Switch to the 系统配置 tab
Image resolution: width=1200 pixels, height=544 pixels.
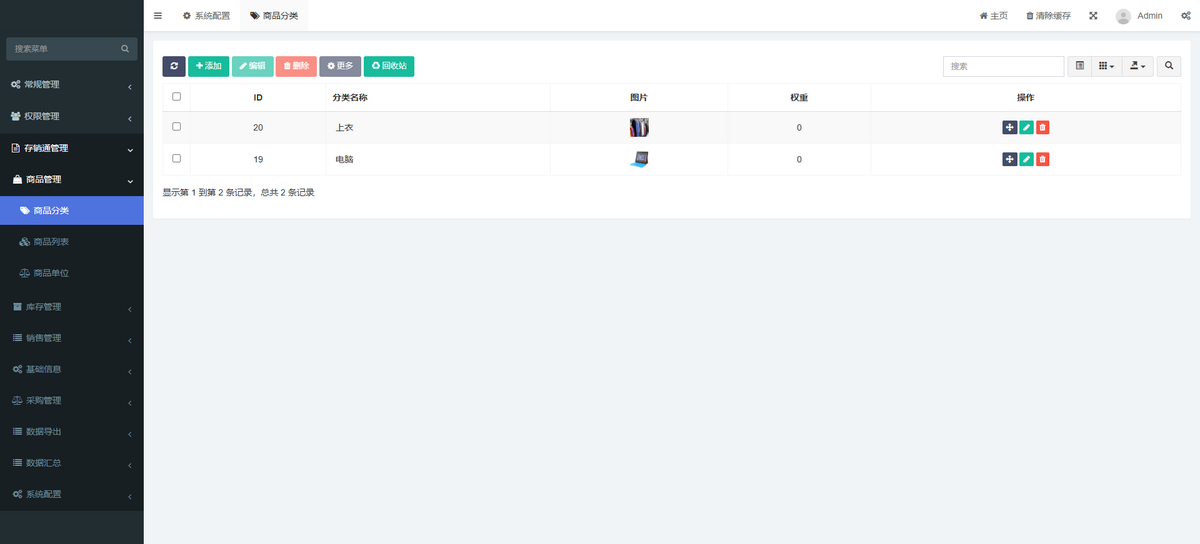pos(206,16)
